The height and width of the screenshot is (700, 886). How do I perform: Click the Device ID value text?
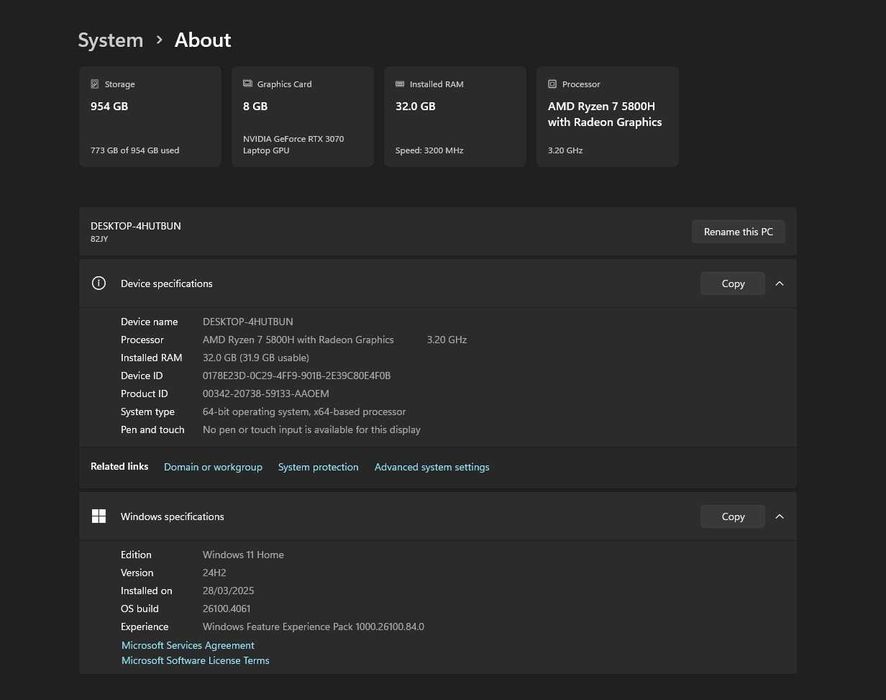pyautogui.click(x=296, y=376)
